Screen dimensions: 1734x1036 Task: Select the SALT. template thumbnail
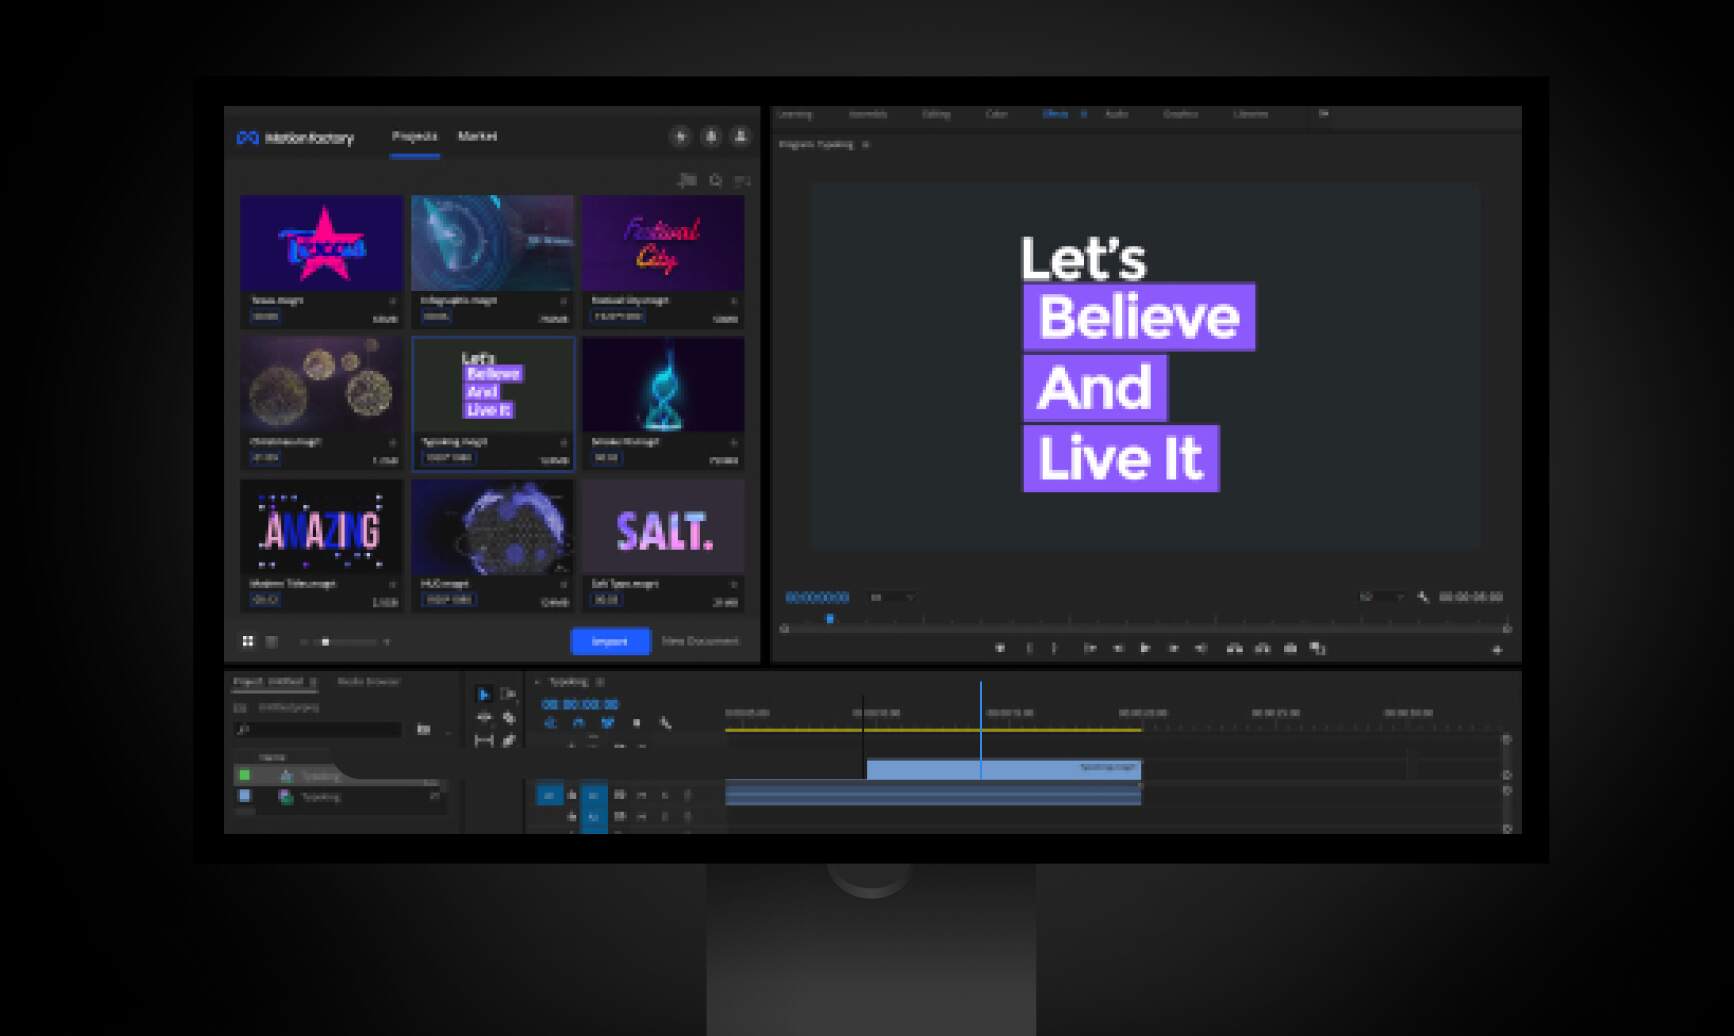pyautogui.click(x=663, y=528)
